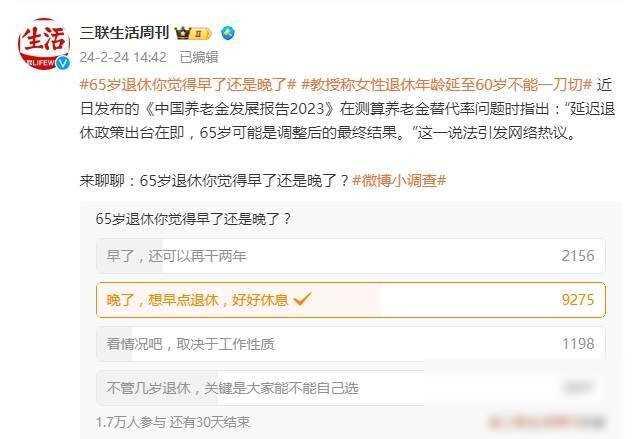Open hashtag #教授称女性退休年龄延至60岁不能一刀切#
Image resolution: width=634 pixels, height=439 pixels.
coord(447,85)
